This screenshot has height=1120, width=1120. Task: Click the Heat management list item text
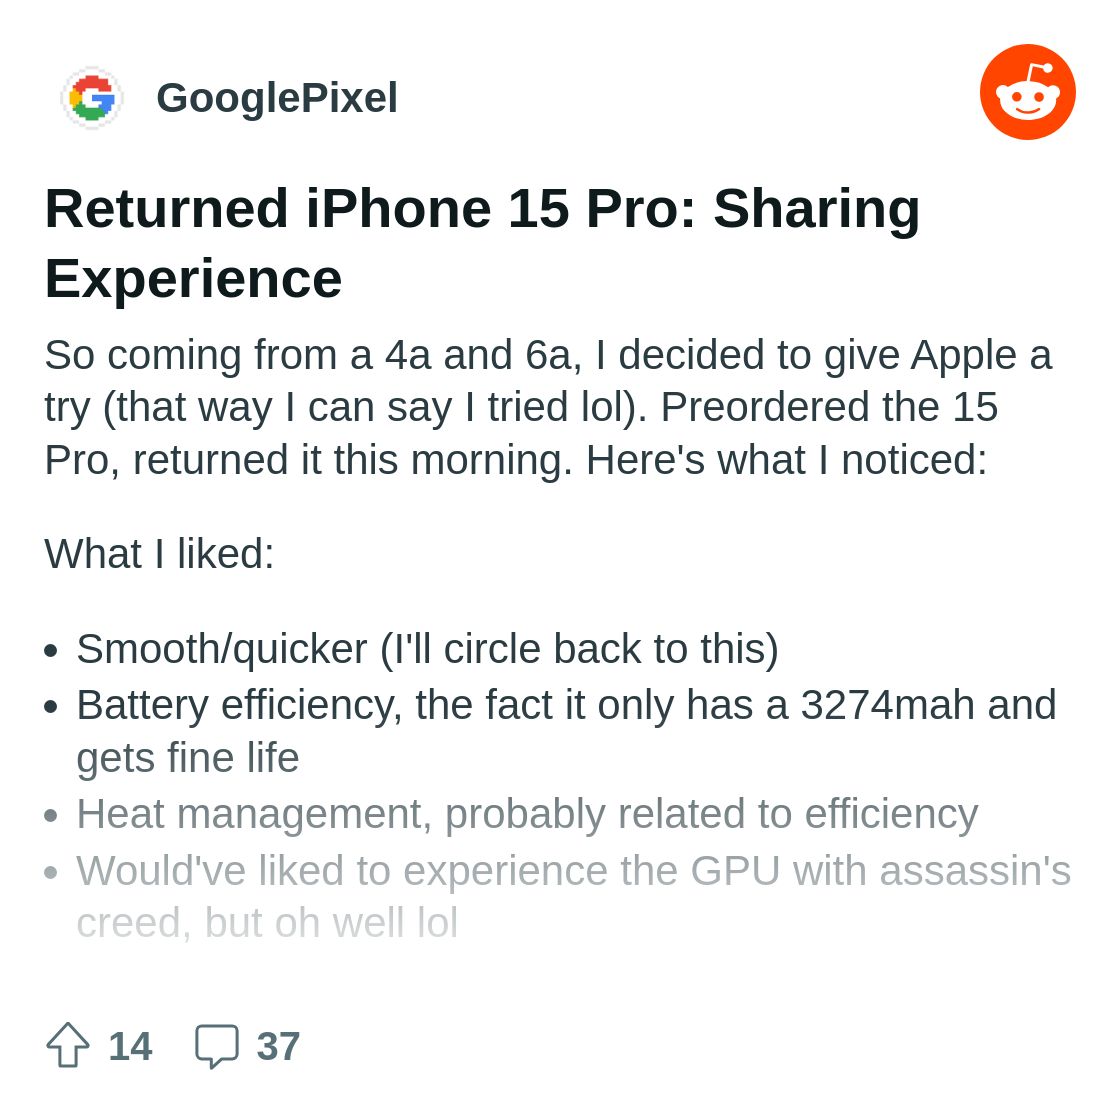[527, 814]
